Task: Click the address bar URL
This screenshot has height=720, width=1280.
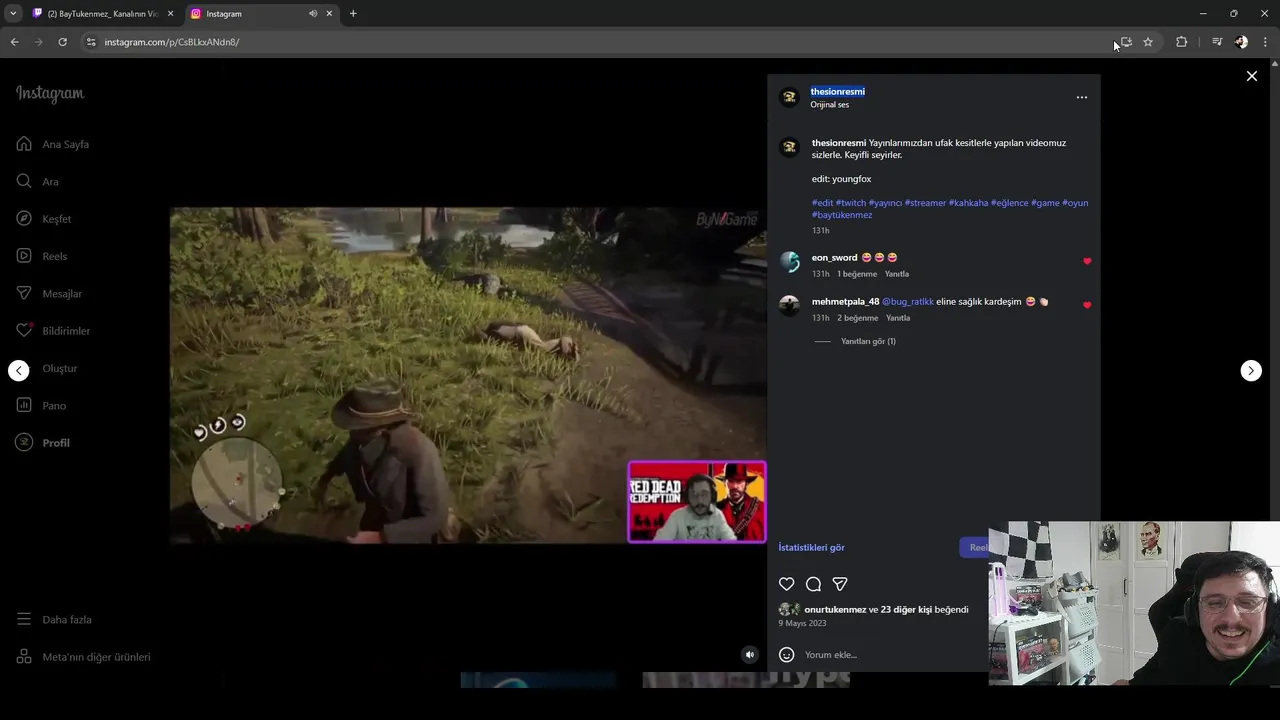Action: 172,42
